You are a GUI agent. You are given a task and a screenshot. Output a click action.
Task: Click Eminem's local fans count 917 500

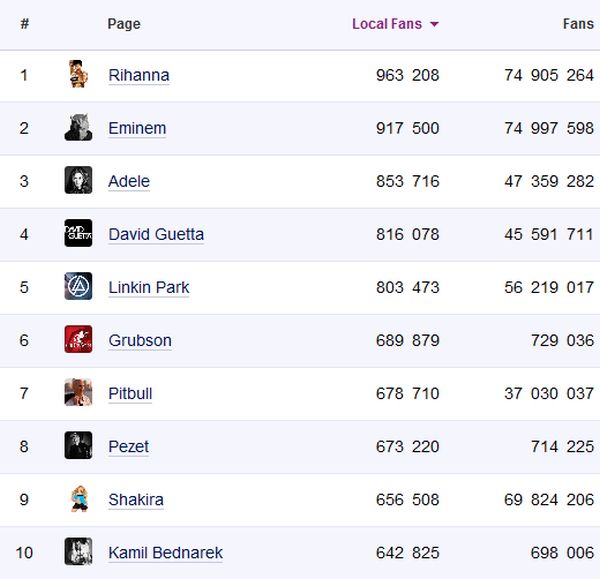(407, 128)
